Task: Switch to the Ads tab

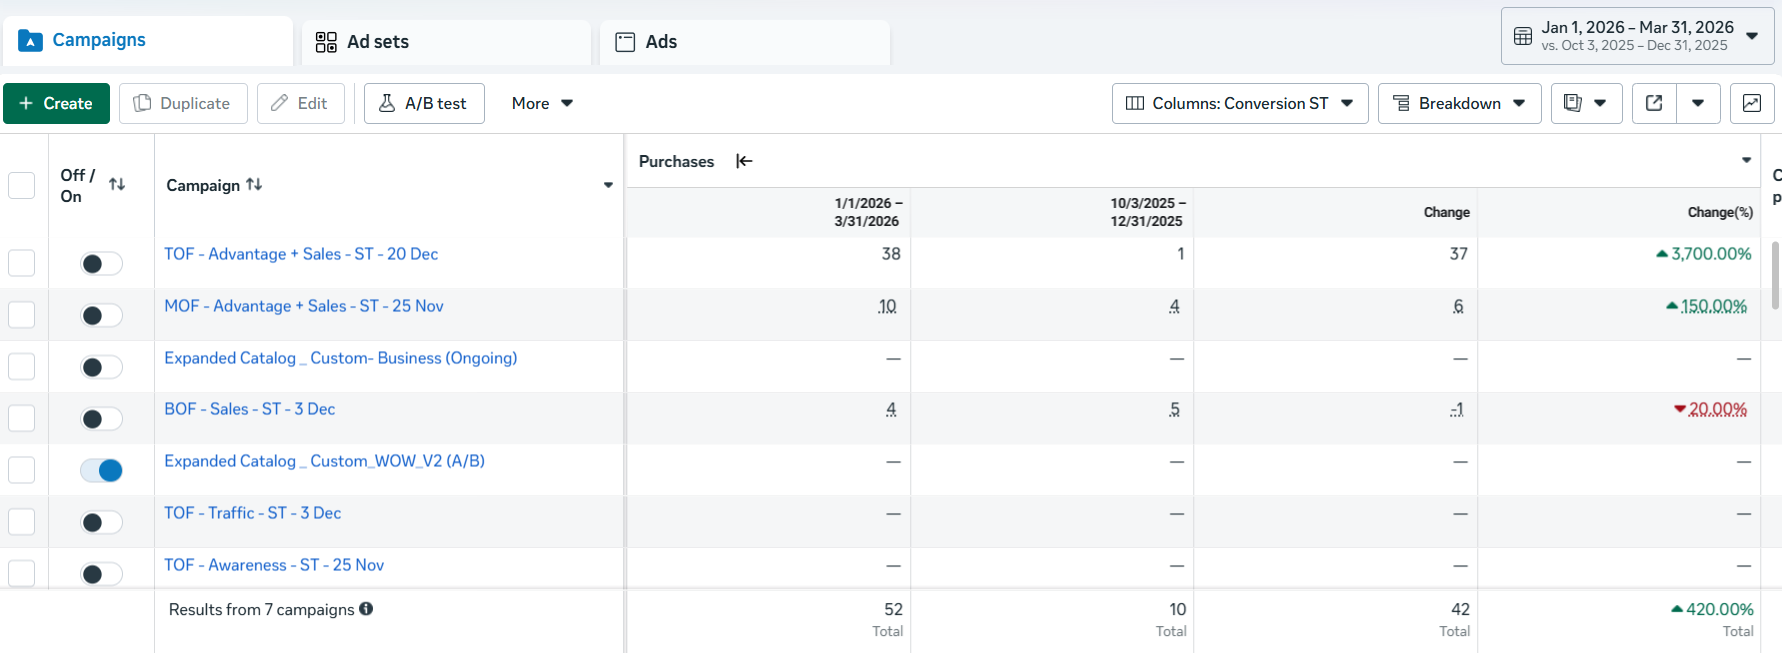Action: coord(744,42)
